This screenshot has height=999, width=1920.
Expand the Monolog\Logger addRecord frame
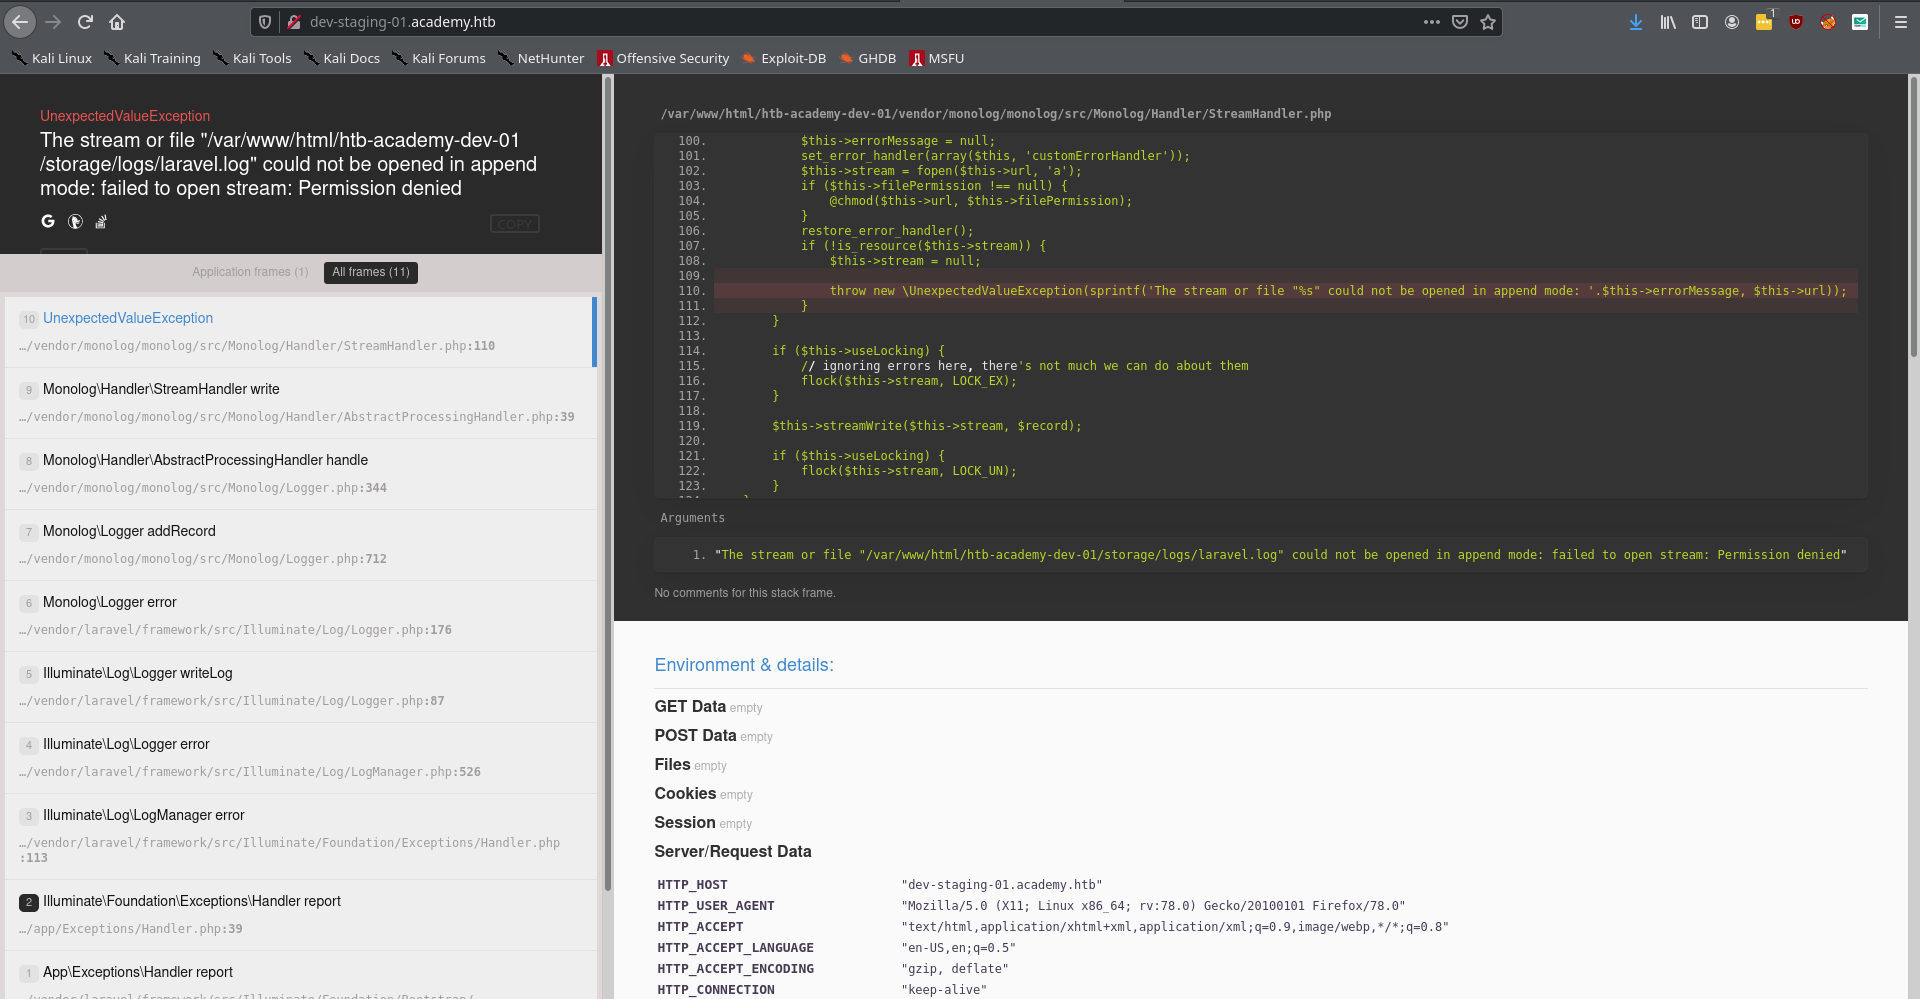(129, 531)
